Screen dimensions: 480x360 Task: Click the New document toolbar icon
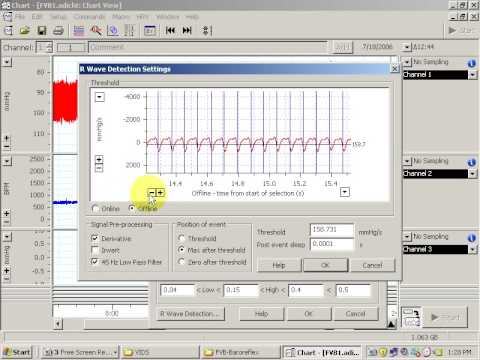[x=8, y=31]
